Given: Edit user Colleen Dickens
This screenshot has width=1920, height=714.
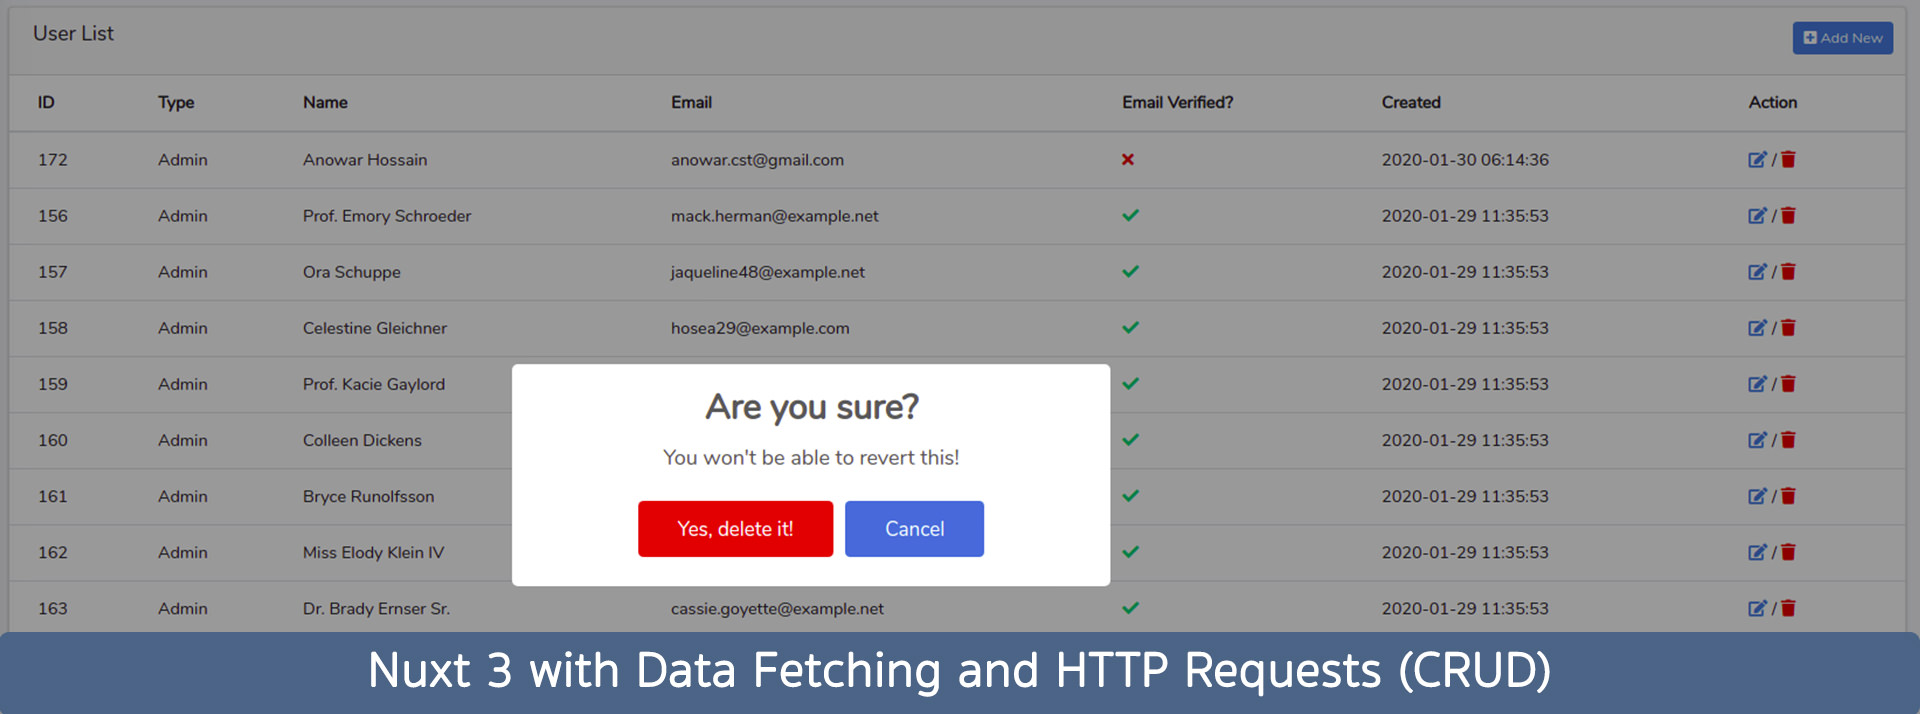Looking at the screenshot, I should (x=1757, y=440).
